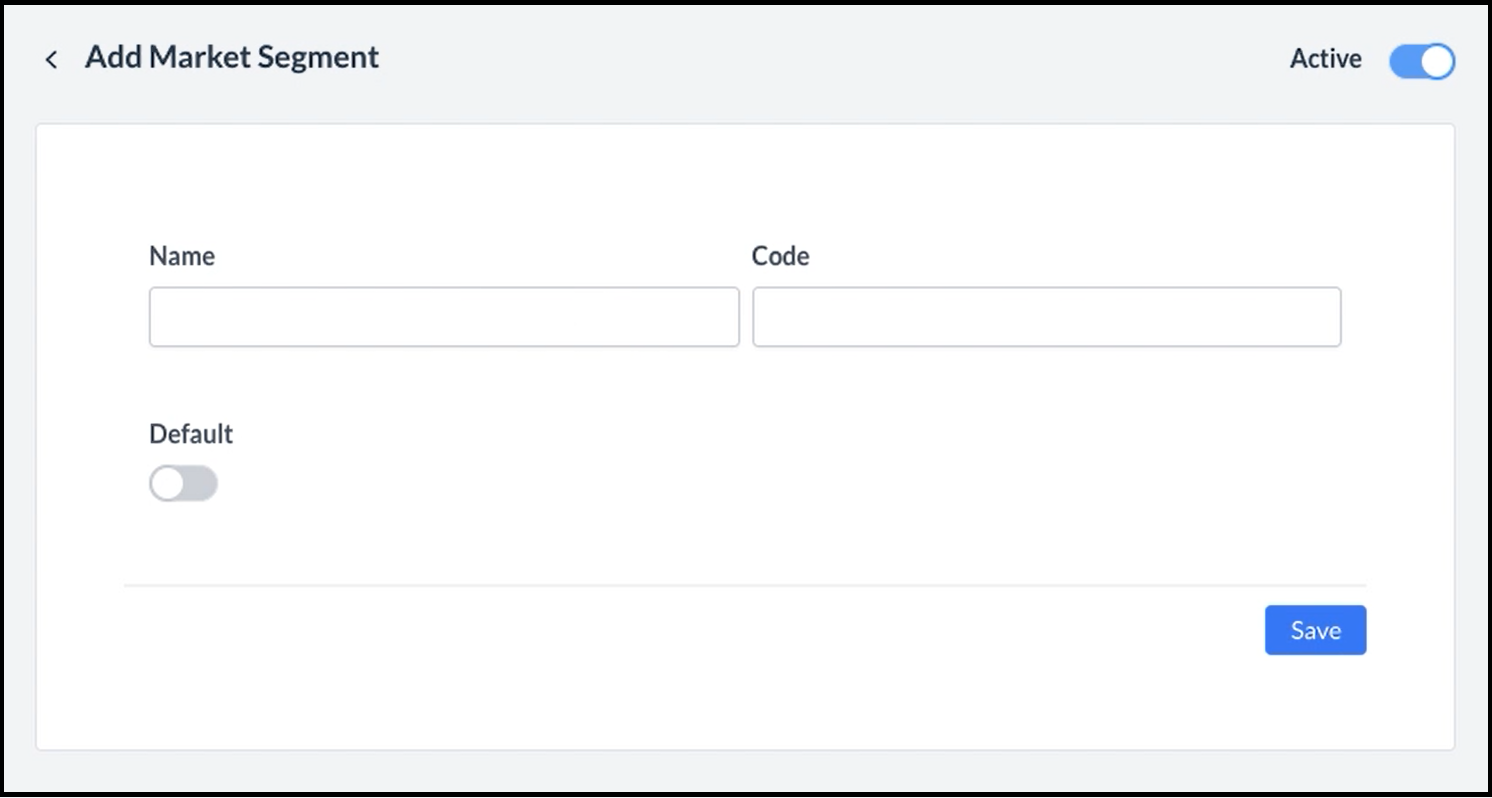Image resolution: width=1492 pixels, height=798 pixels.
Task: Click the white knob of the Default switch
Action: 168,484
